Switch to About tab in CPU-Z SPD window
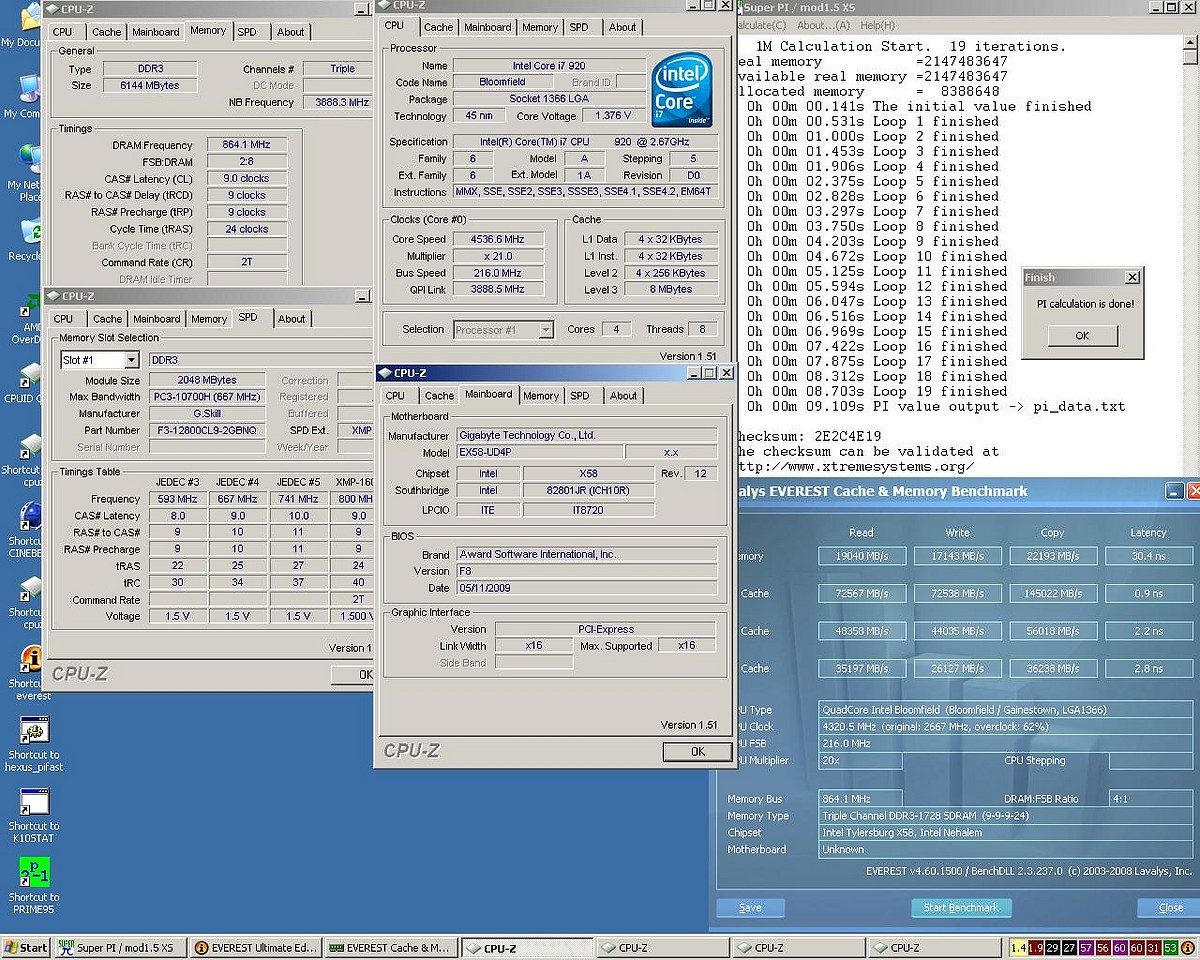This screenshot has height=960, width=1200. pyautogui.click(x=292, y=319)
